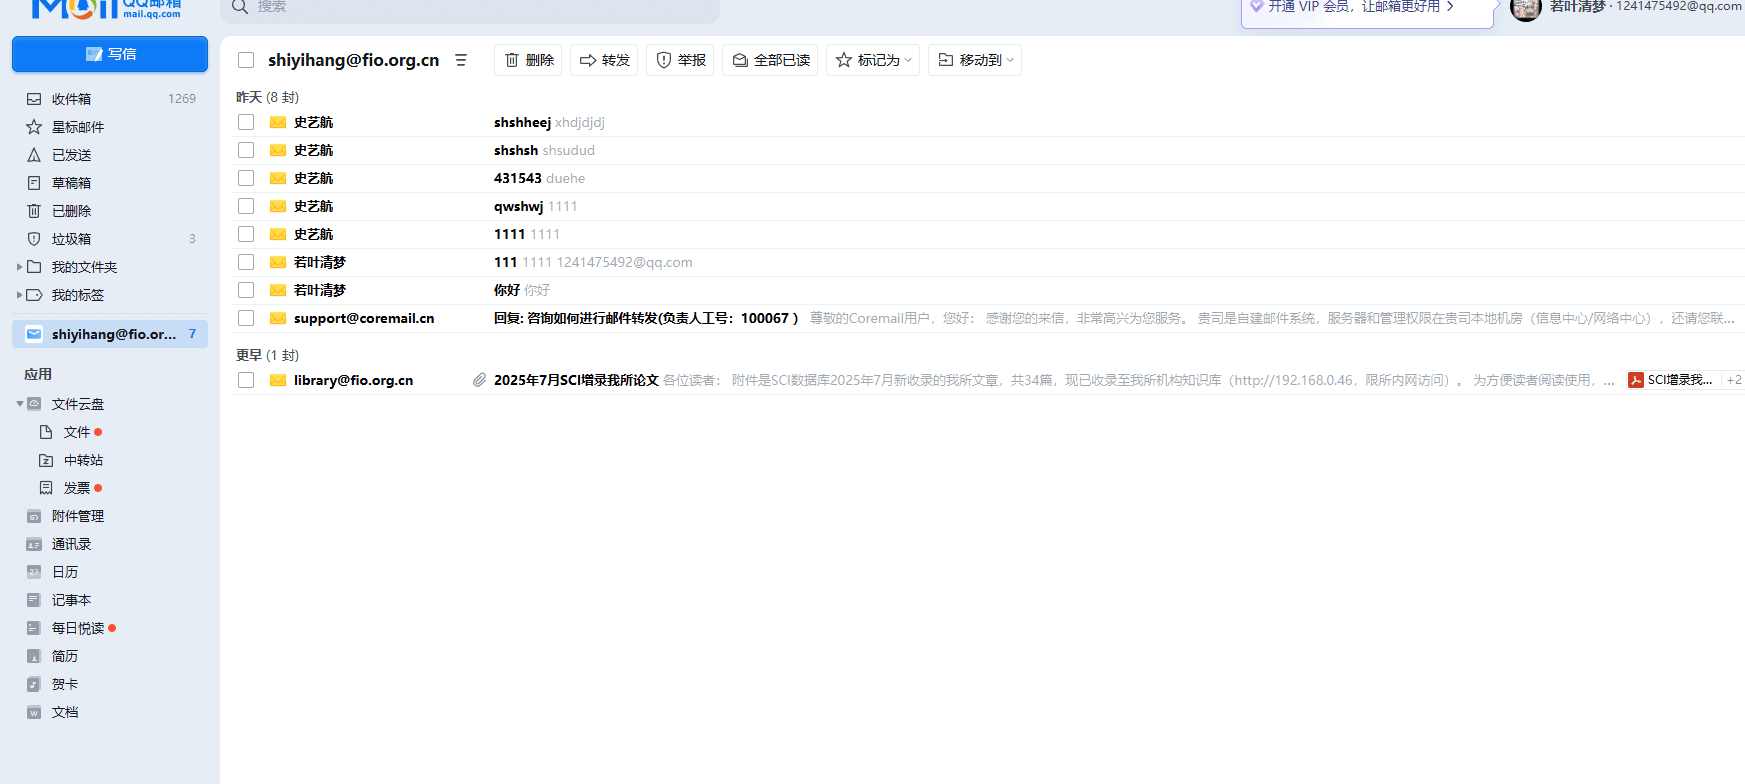Expand the 我的文件夹 tree node
This screenshot has height=784, width=1745.
point(20,267)
